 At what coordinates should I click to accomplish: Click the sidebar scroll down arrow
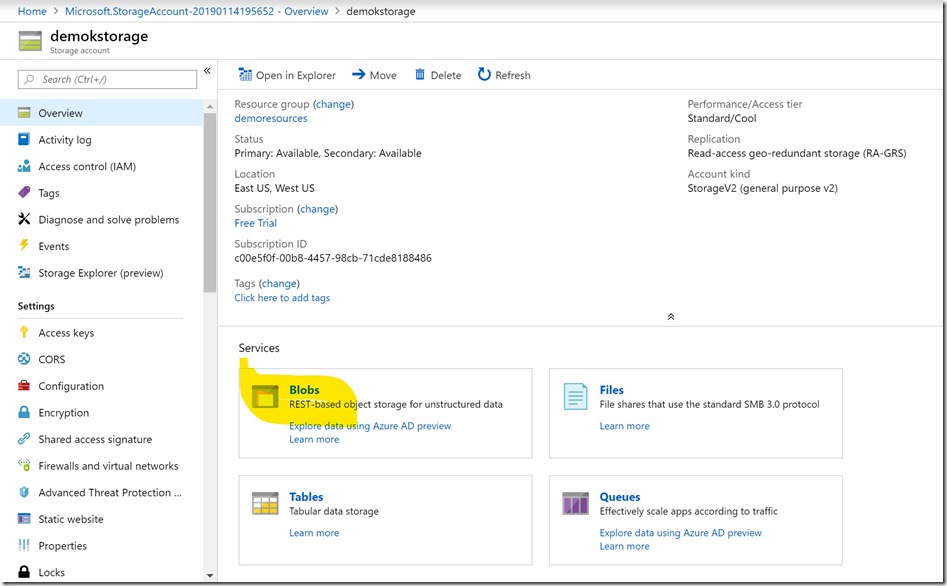210,575
